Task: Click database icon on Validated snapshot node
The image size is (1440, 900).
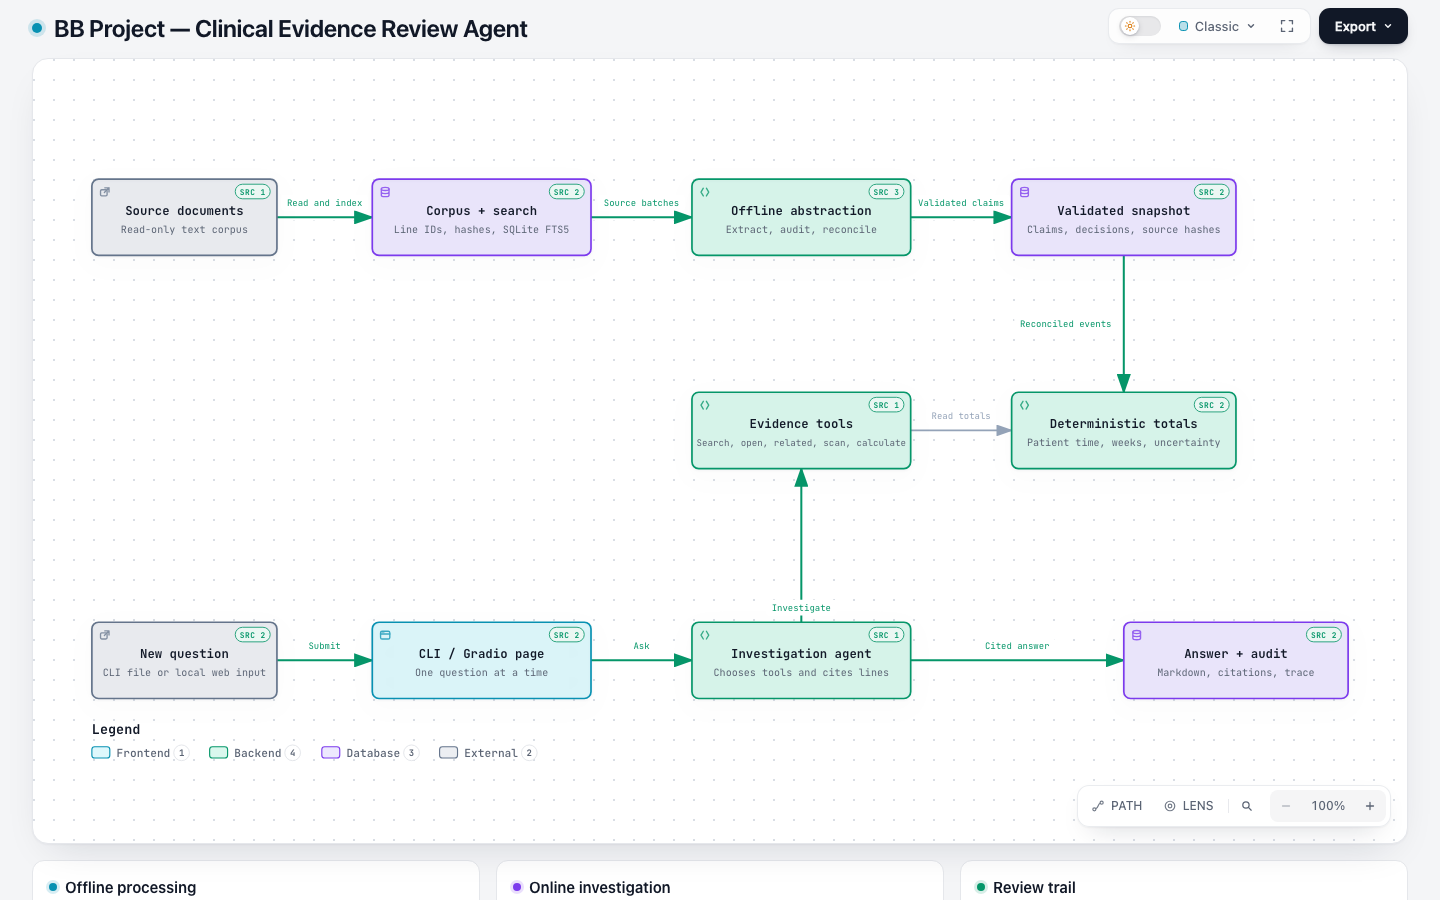Action: [1024, 192]
